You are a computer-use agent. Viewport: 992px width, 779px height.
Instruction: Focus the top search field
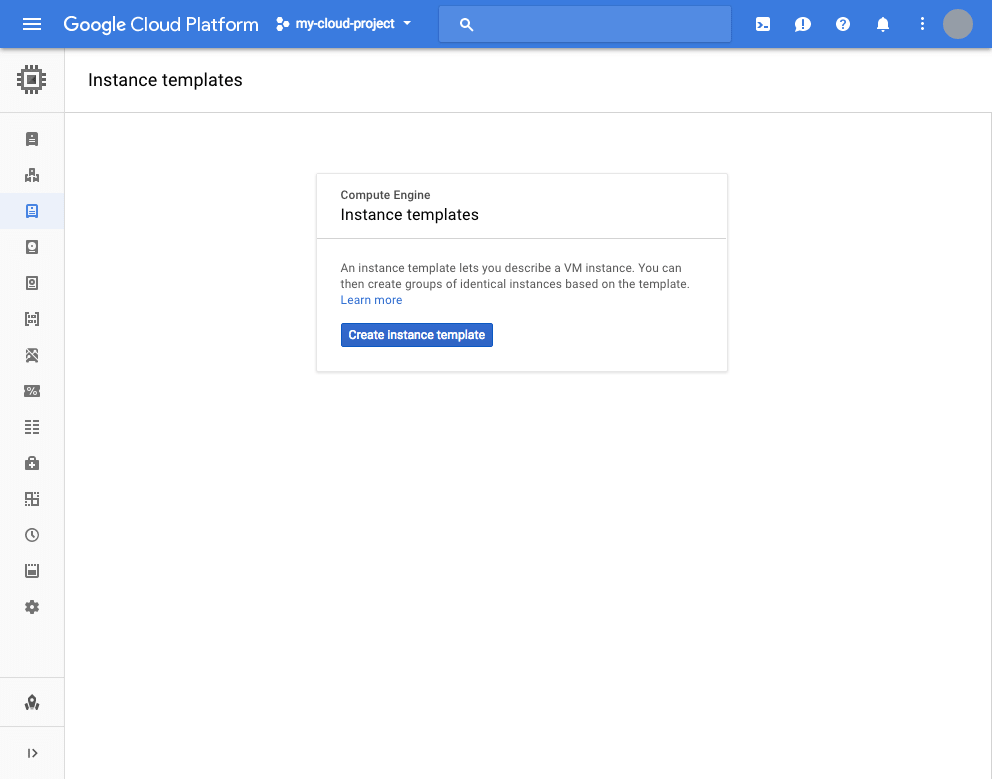tap(585, 24)
